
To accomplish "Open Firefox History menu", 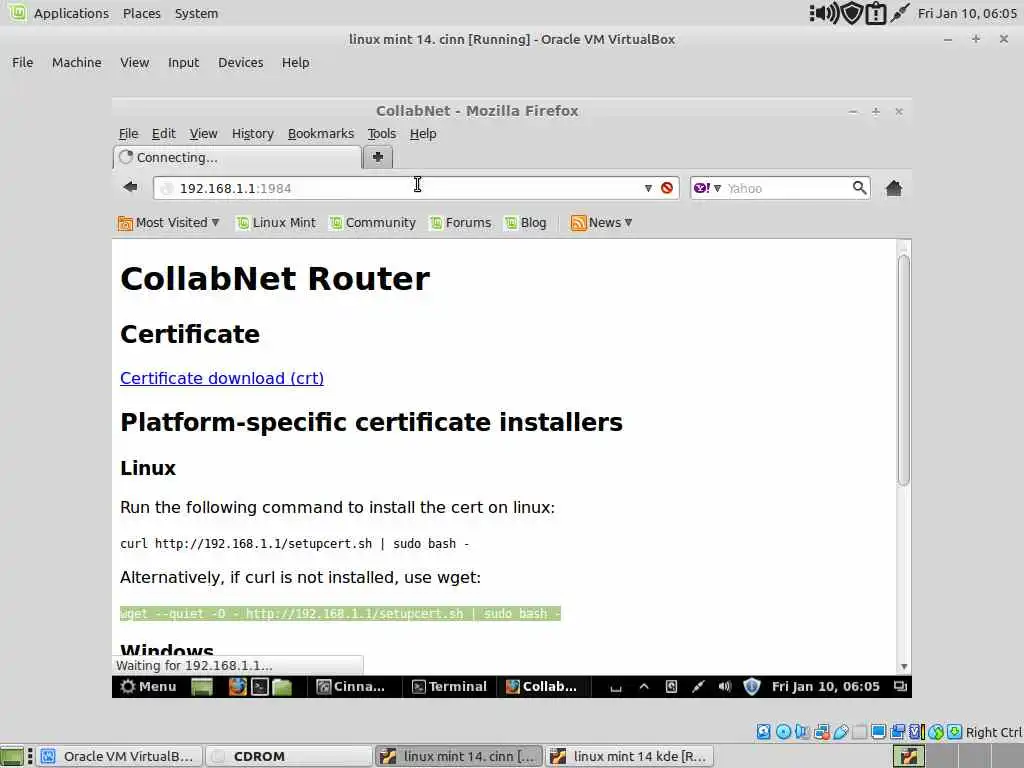I will click(253, 133).
